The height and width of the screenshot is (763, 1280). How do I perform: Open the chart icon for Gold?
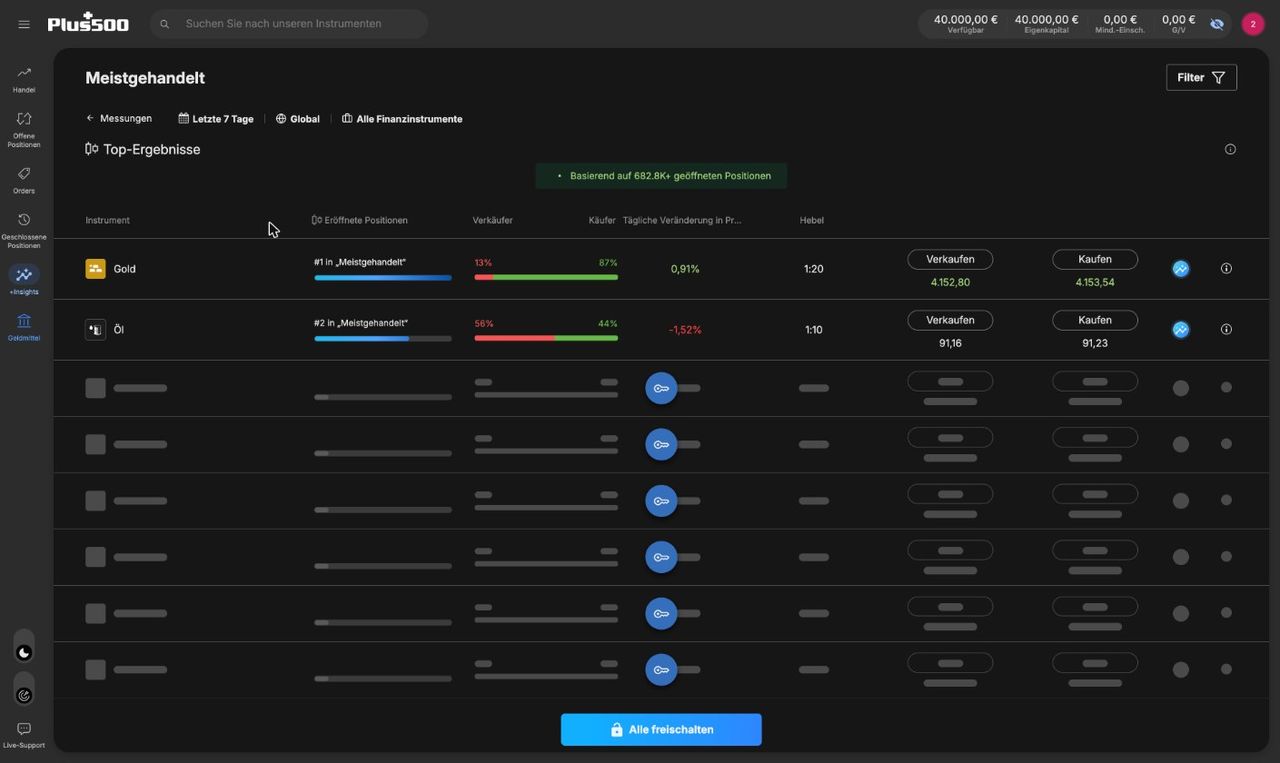(x=1181, y=269)
